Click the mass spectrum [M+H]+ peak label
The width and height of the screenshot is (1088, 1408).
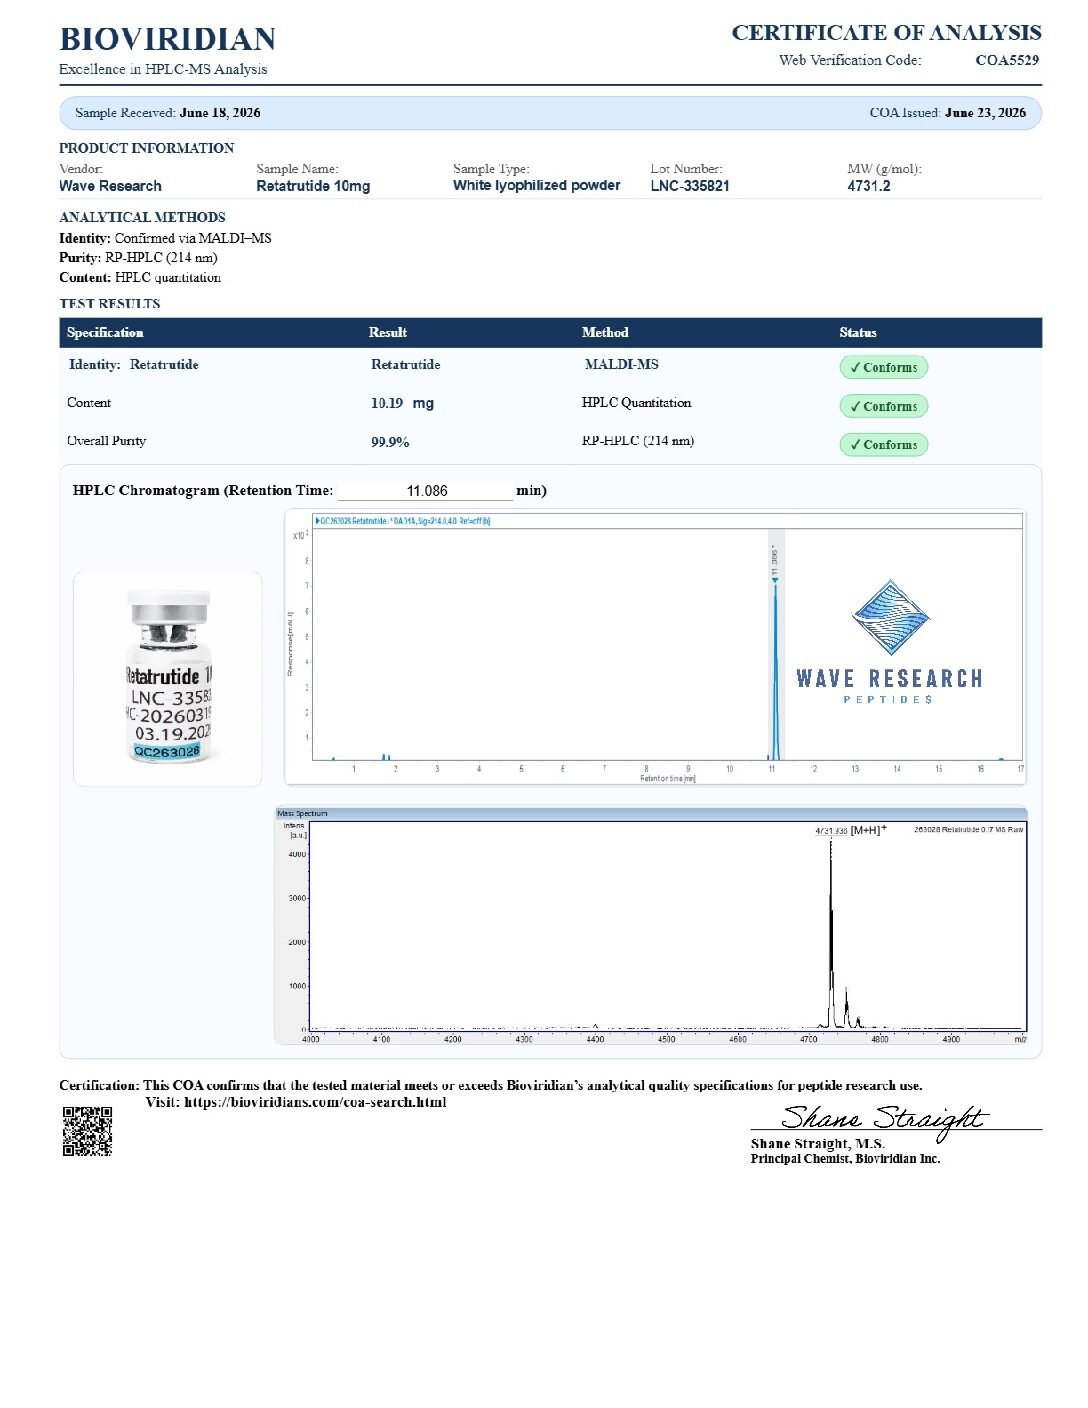(x=851, y=830)
